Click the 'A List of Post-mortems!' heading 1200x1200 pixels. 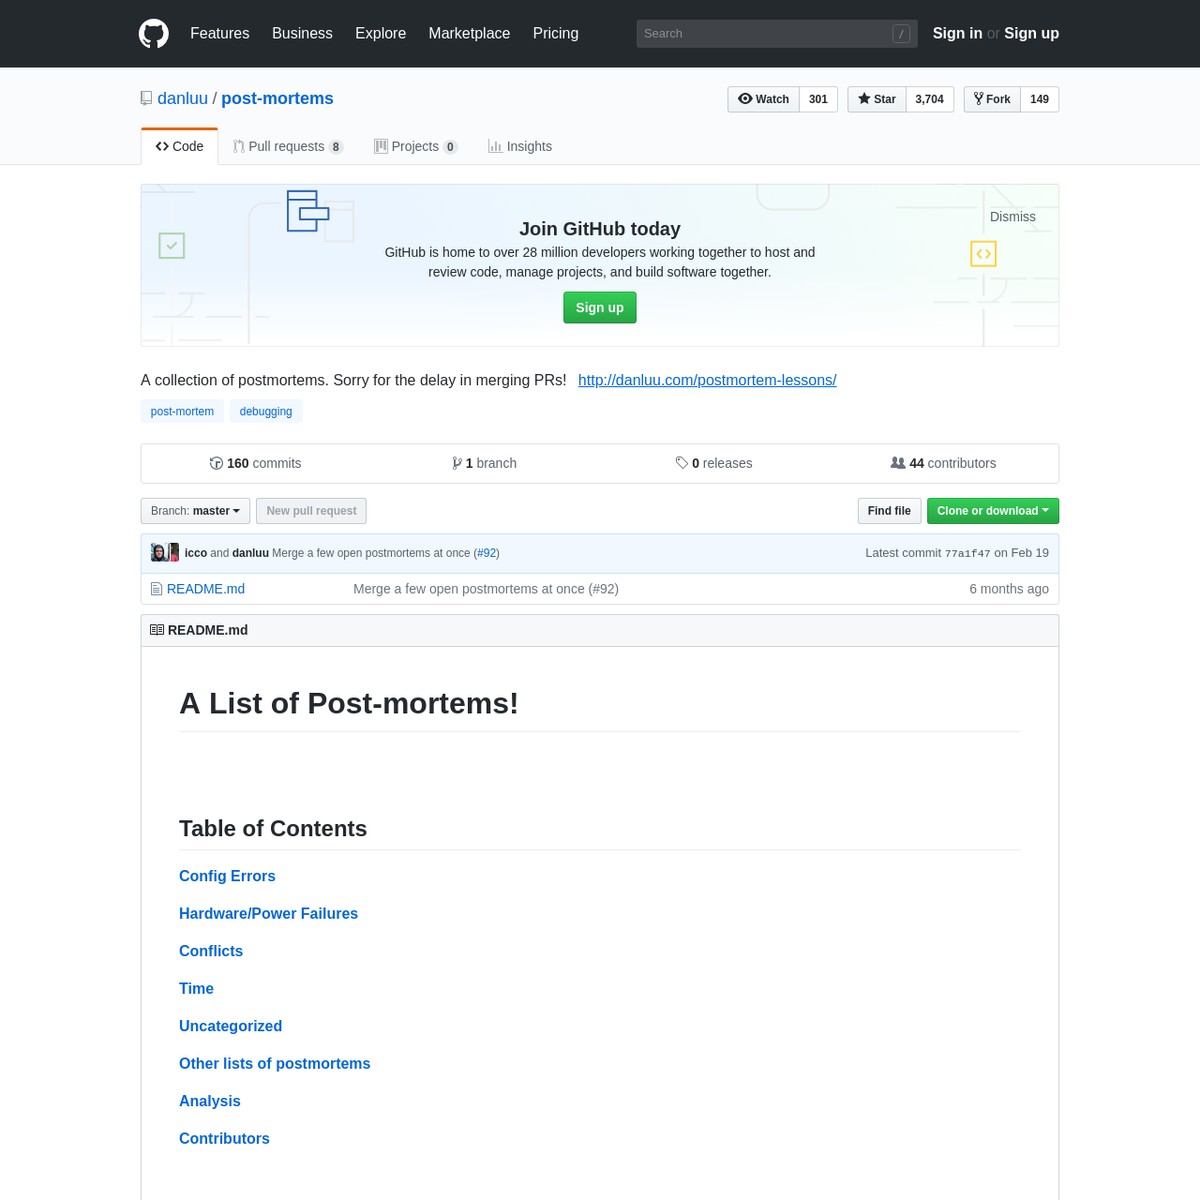tap(349, 703)
